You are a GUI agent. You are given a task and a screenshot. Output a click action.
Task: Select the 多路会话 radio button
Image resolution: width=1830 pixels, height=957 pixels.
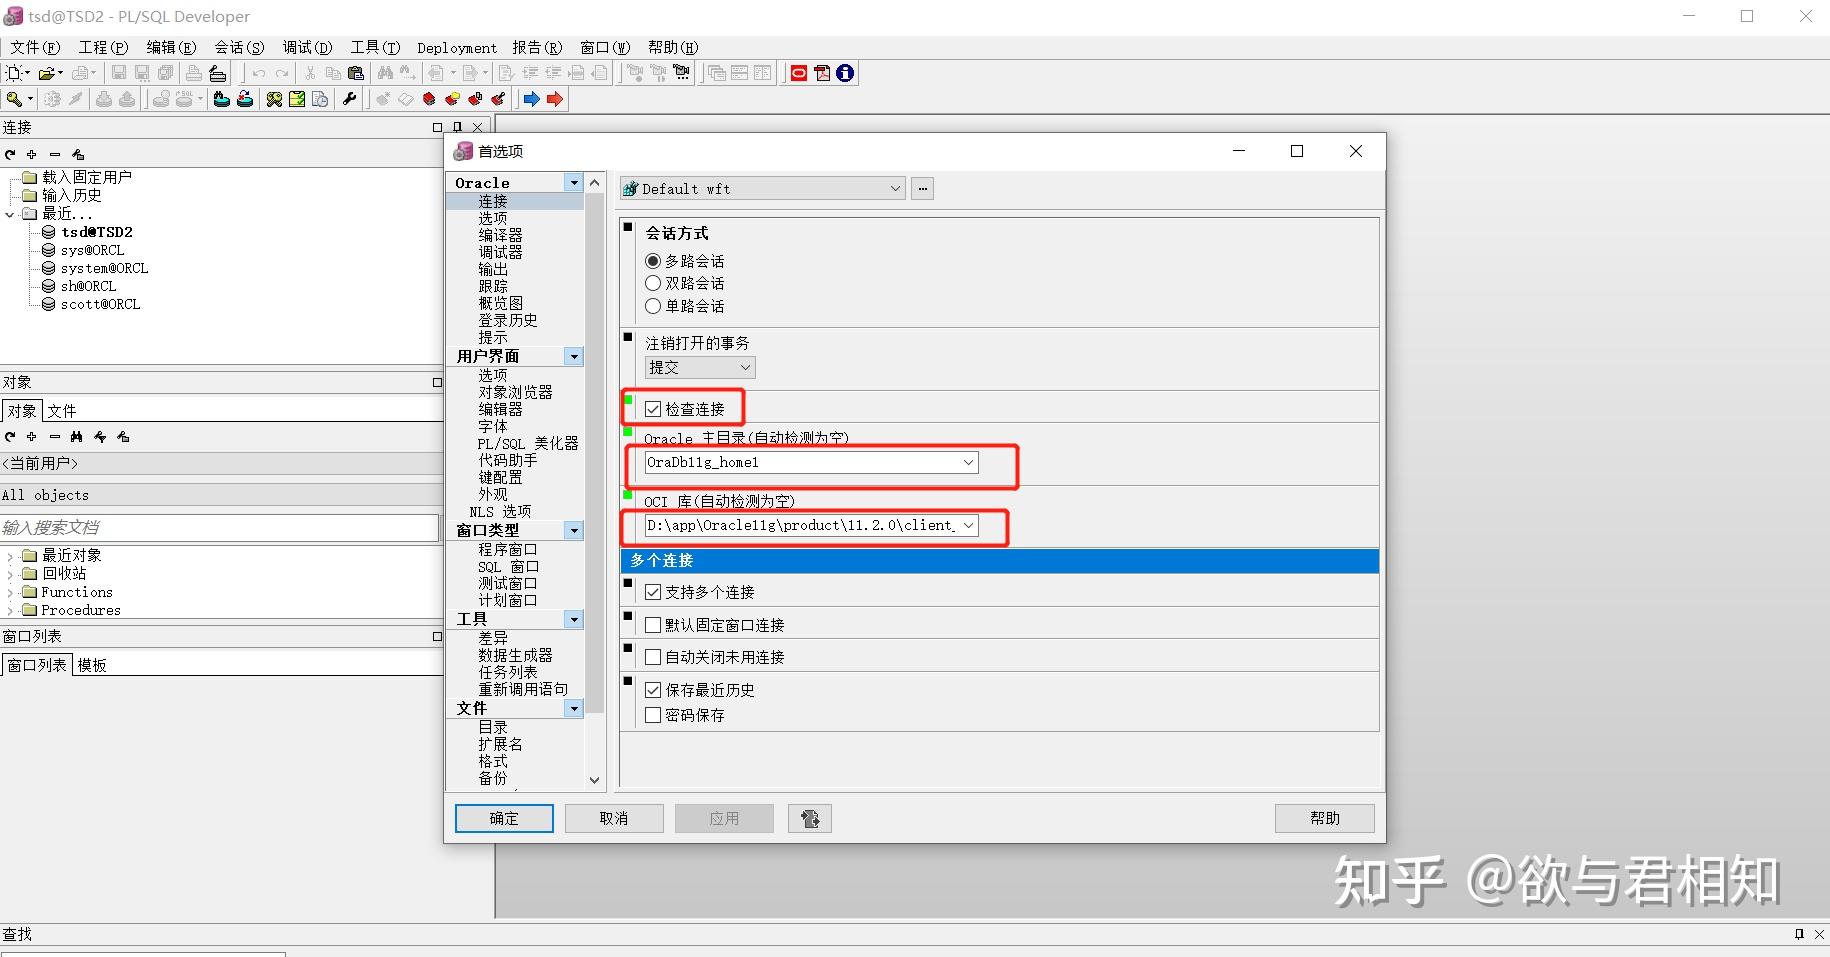pos(653,261)
